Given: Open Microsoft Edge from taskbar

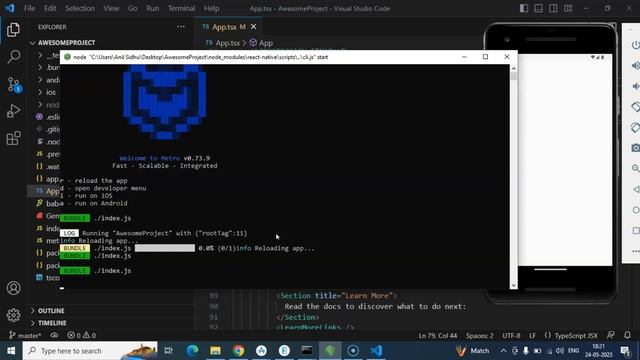Looking at the screenshot, I should pyautogui.click(x=192, y=351).
